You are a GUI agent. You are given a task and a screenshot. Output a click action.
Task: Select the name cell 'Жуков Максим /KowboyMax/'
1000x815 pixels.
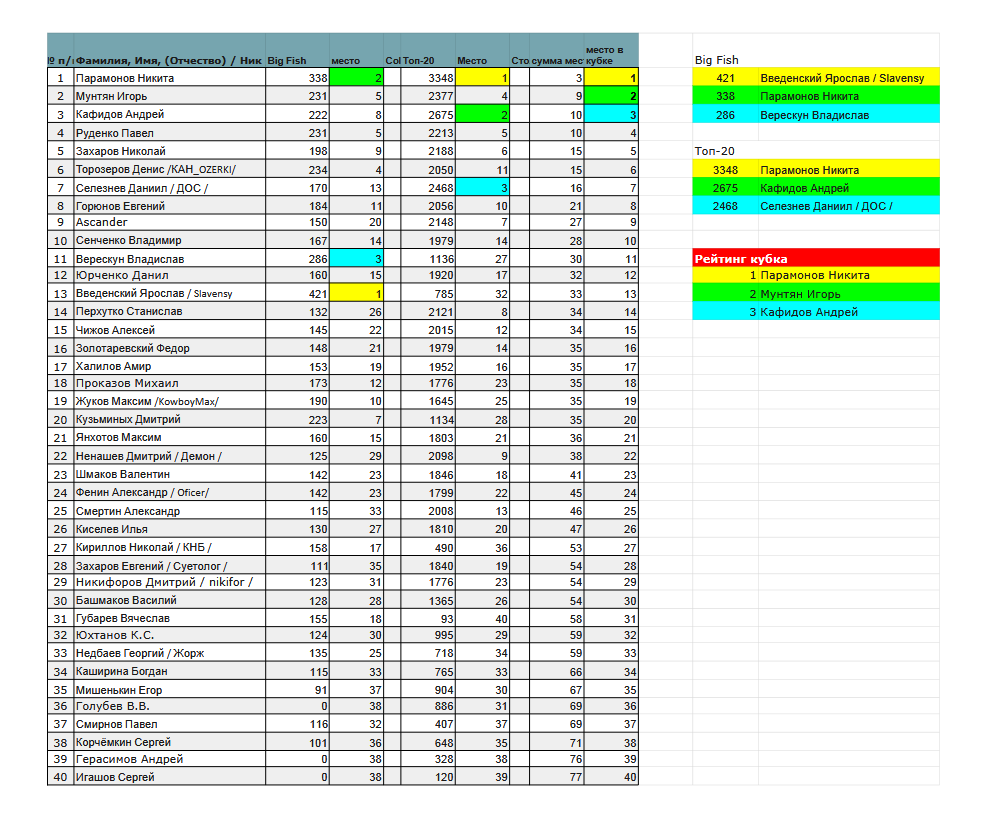pos(169,401)
